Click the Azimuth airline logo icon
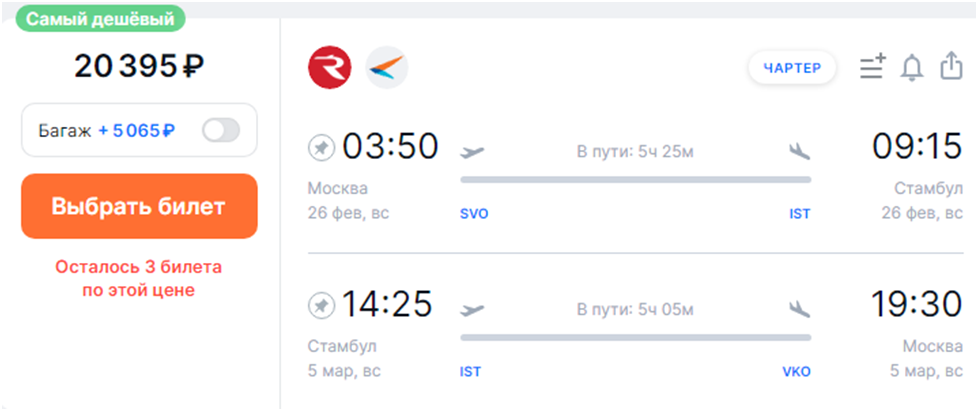Viewport: 978px width, 411px height. point(386,68)
